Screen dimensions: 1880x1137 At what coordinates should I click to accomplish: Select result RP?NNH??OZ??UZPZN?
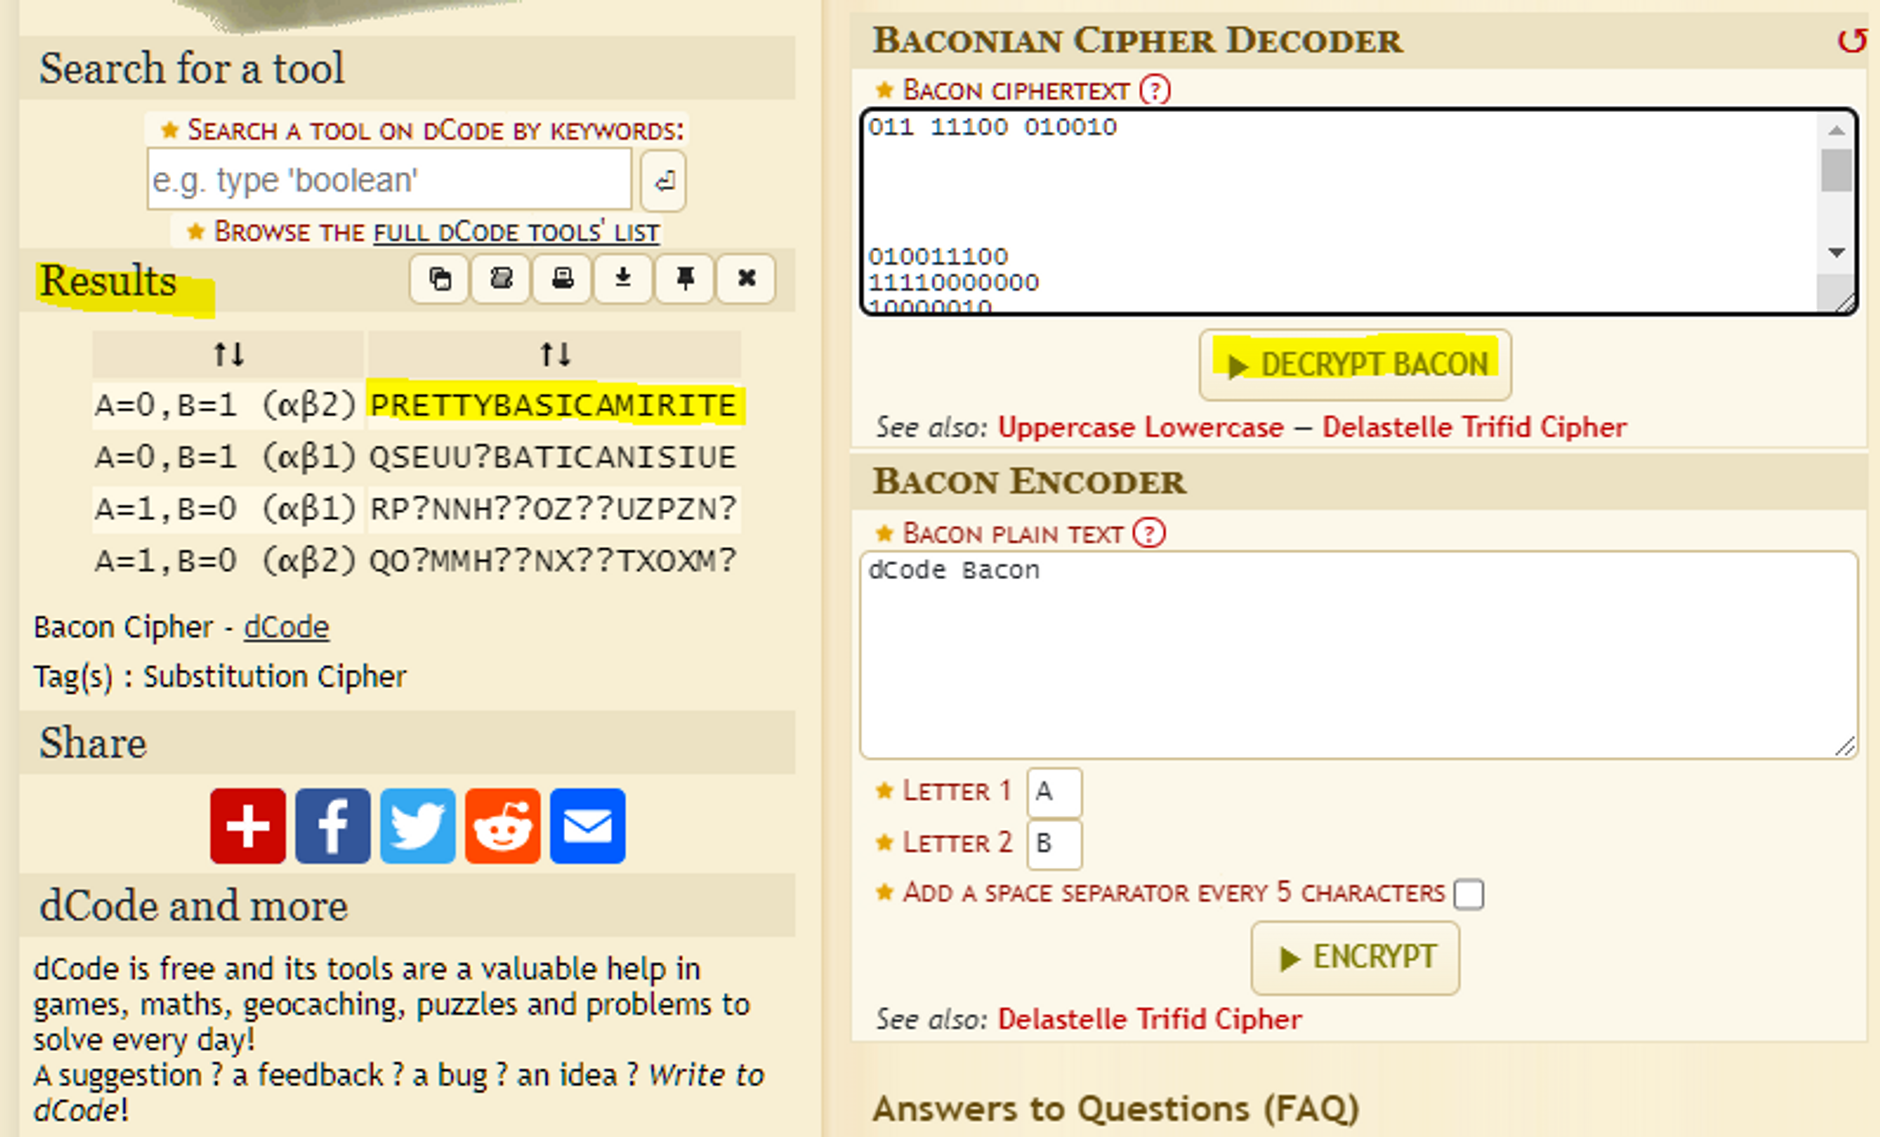click(553, 509)
